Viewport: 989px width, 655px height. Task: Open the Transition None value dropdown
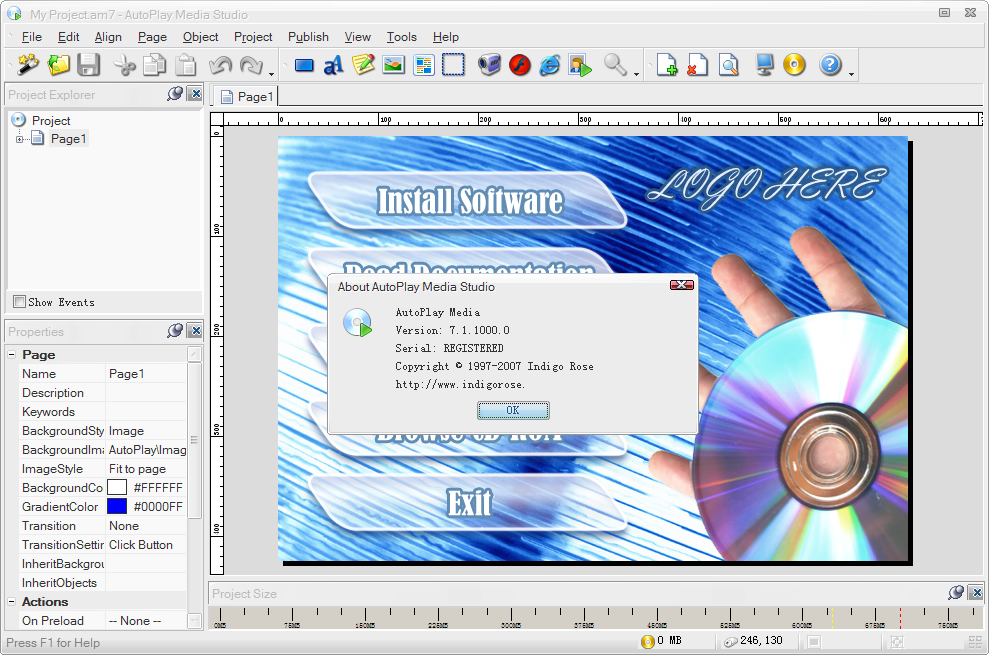click(146, 526)
